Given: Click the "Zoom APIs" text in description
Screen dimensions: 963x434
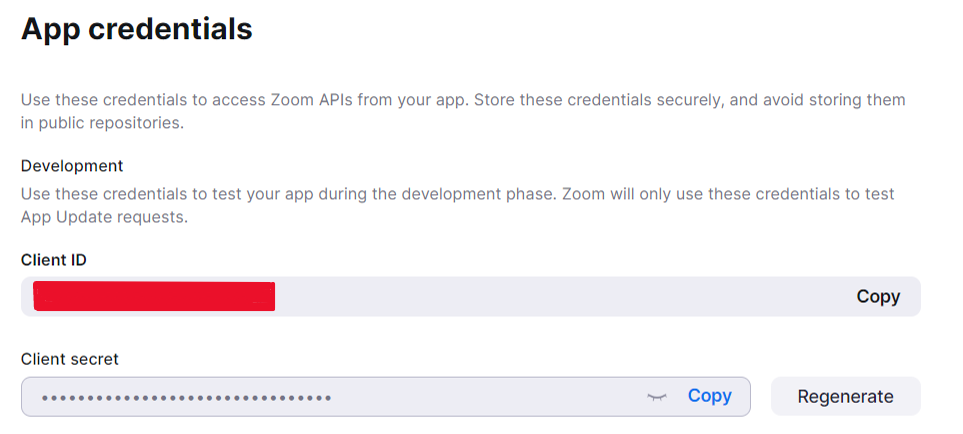Looking at the screenshot, I should click(x=311, y=99).
